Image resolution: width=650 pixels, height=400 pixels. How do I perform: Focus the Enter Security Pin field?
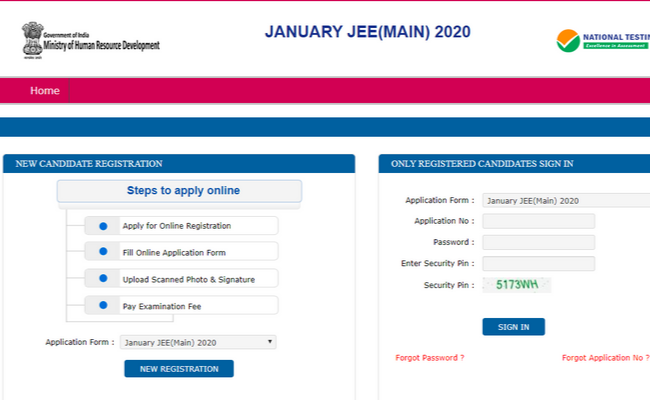(538, 264)
